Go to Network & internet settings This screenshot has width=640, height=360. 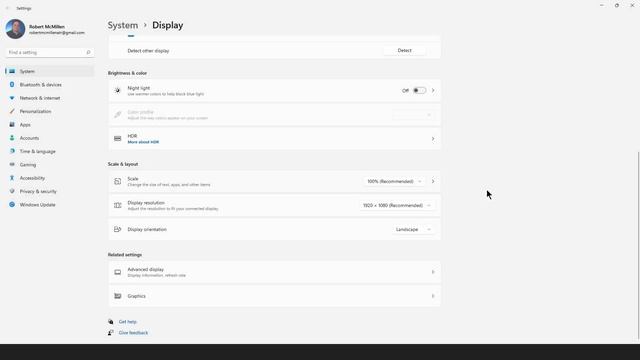point(49,98)
